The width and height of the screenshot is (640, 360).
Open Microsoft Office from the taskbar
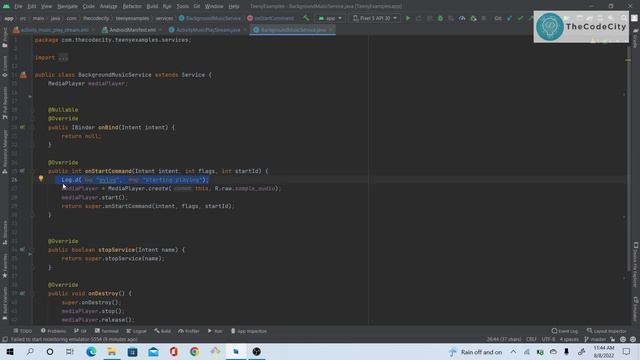tap(174, 351)
